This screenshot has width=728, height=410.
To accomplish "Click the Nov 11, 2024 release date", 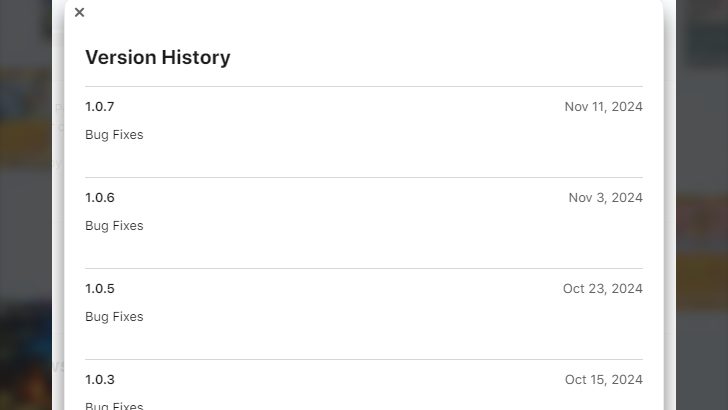I will [603, 107].
